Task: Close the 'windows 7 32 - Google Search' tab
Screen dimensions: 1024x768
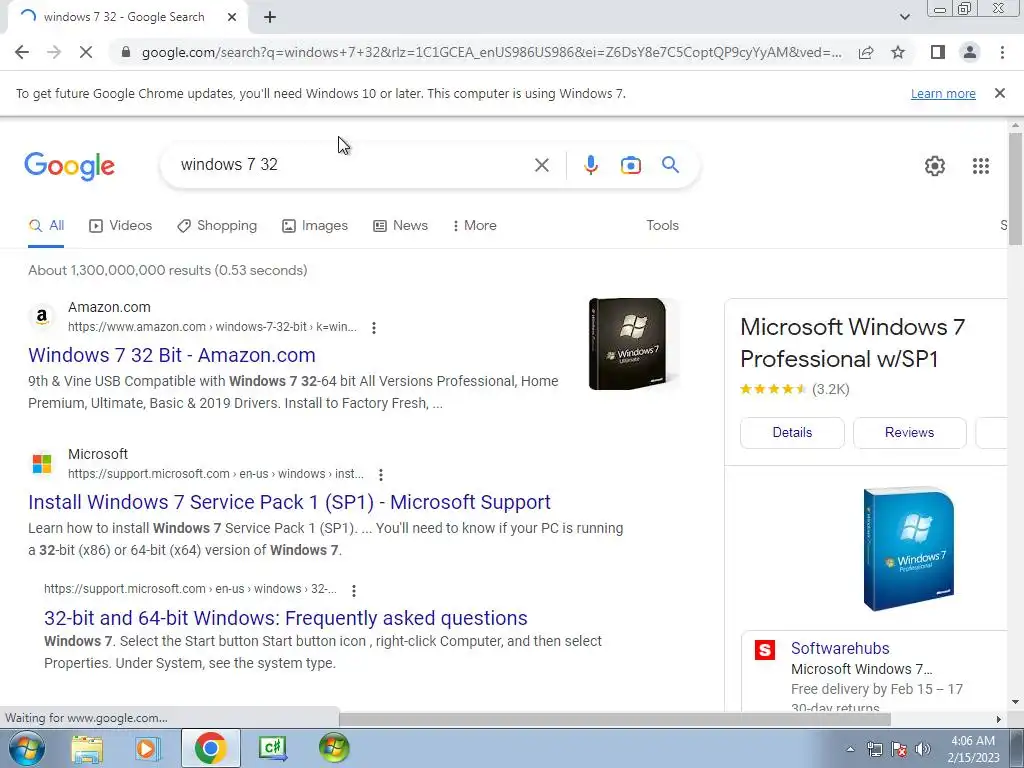Action: tap(232, 18)
